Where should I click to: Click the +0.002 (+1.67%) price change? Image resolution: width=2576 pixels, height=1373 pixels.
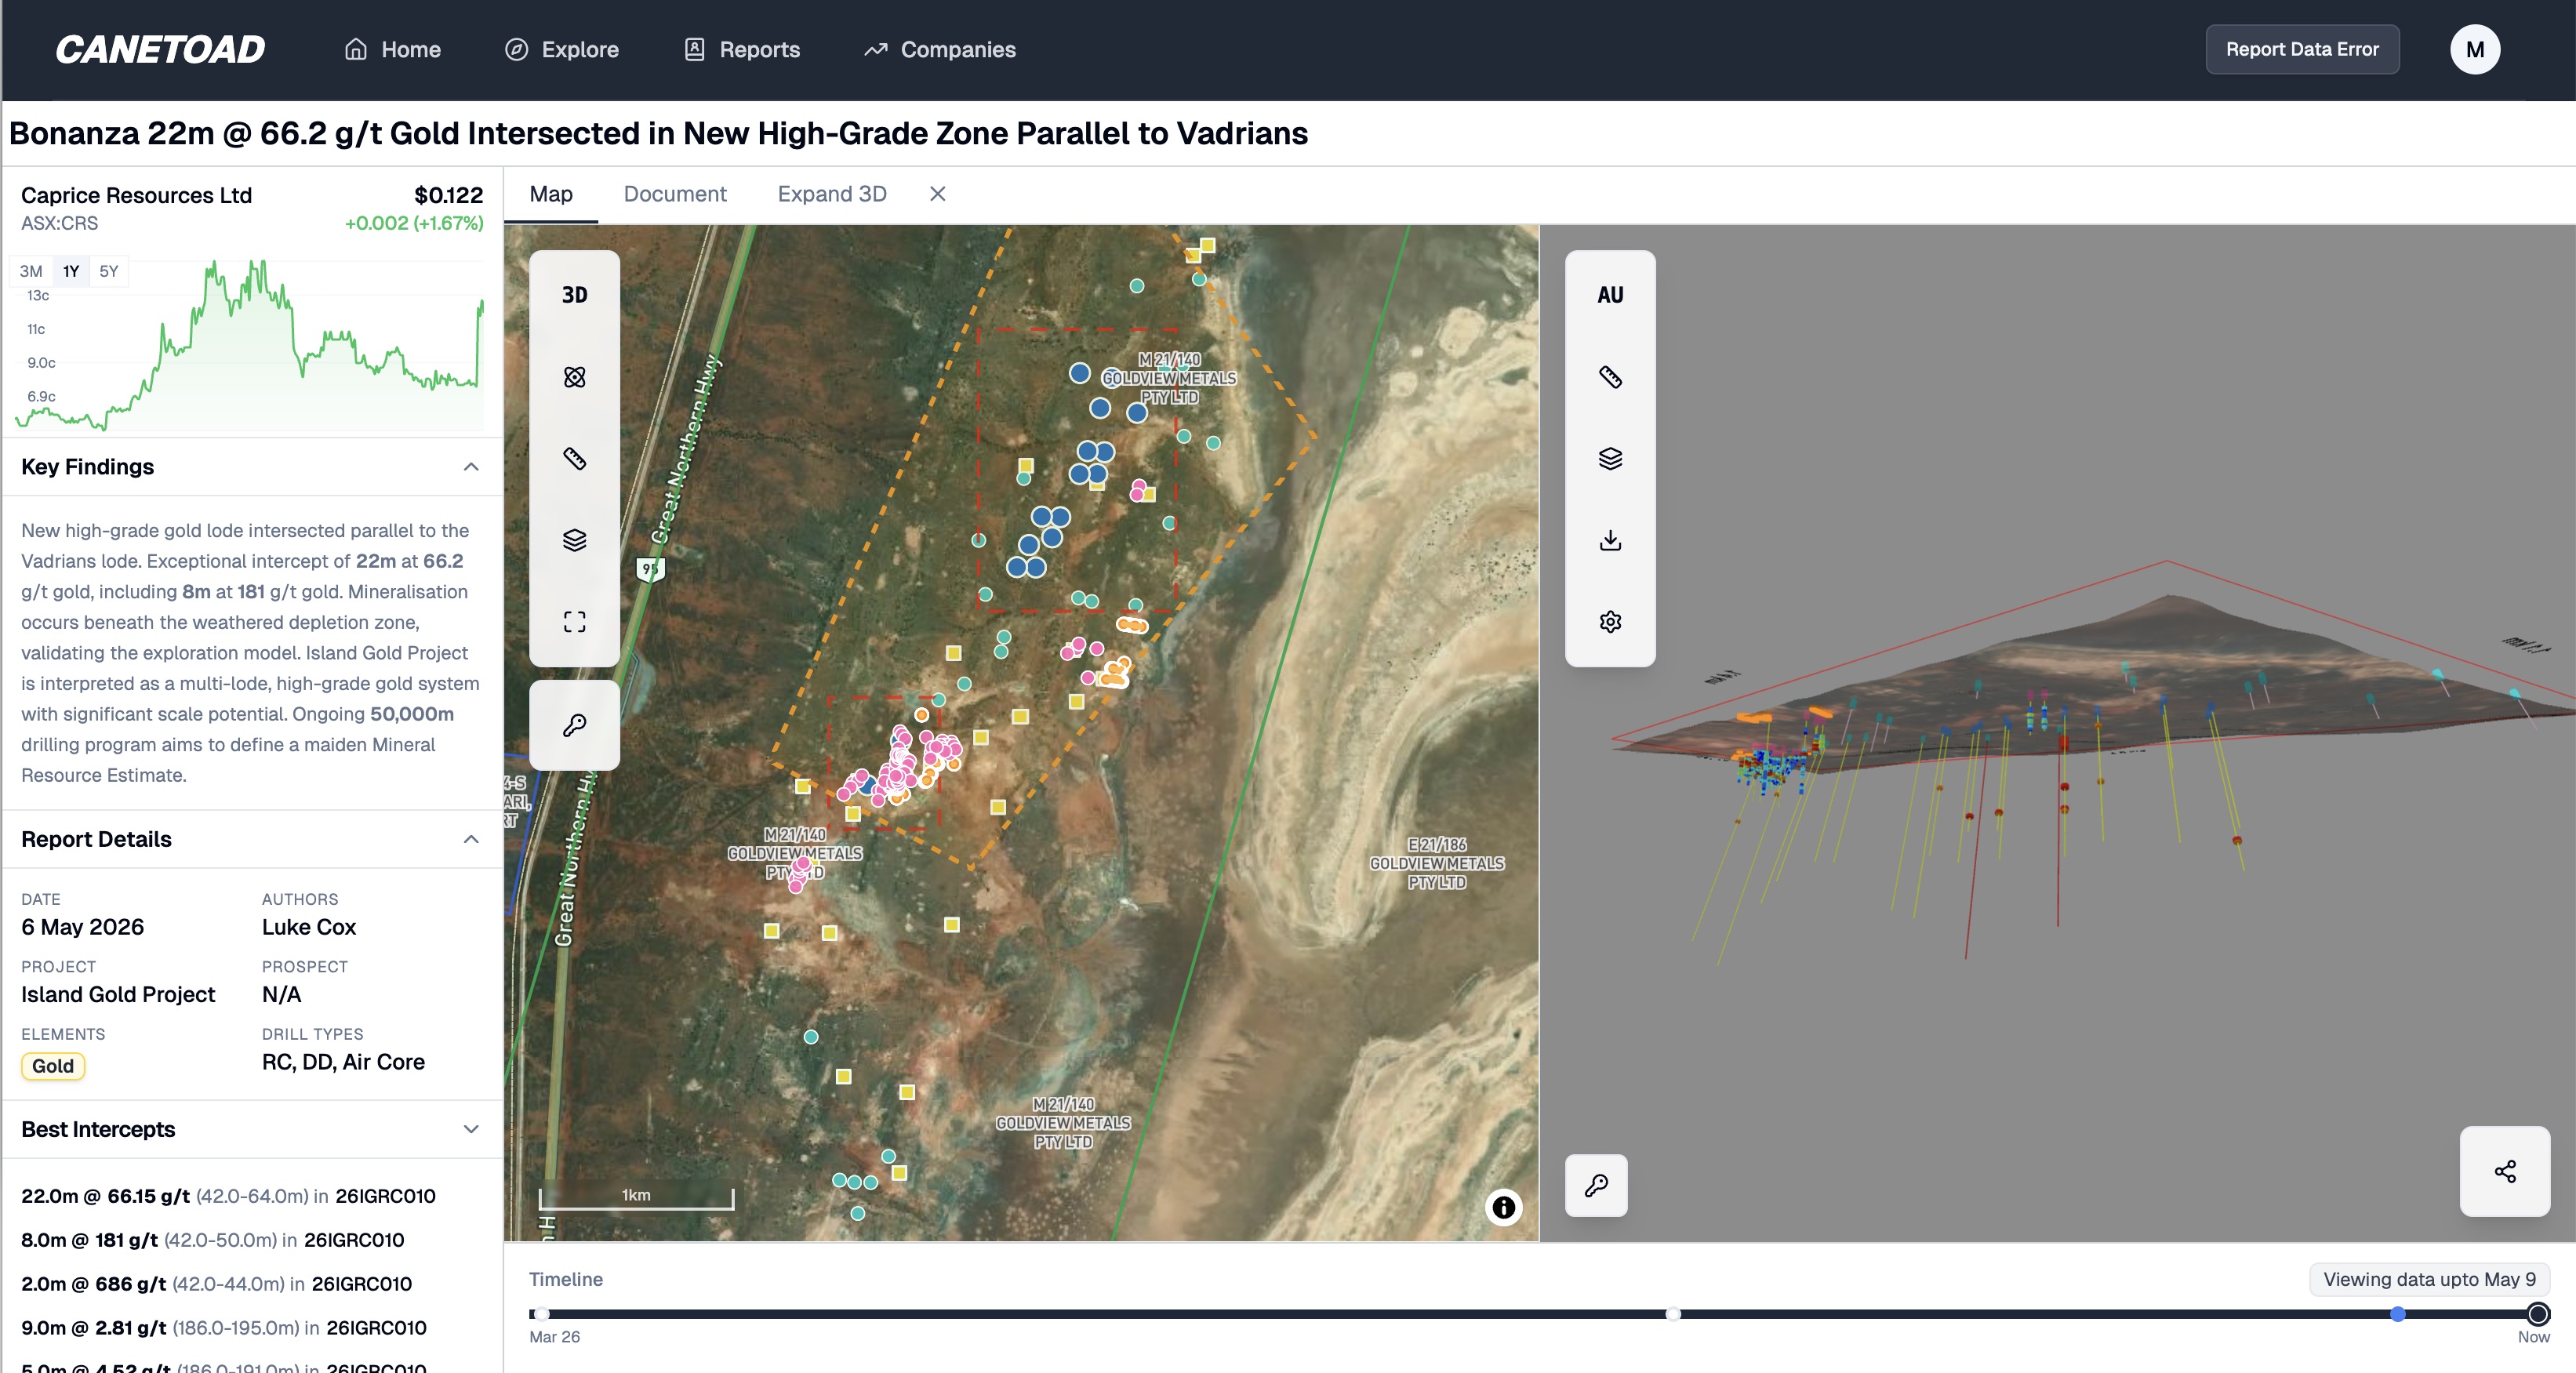414,223
